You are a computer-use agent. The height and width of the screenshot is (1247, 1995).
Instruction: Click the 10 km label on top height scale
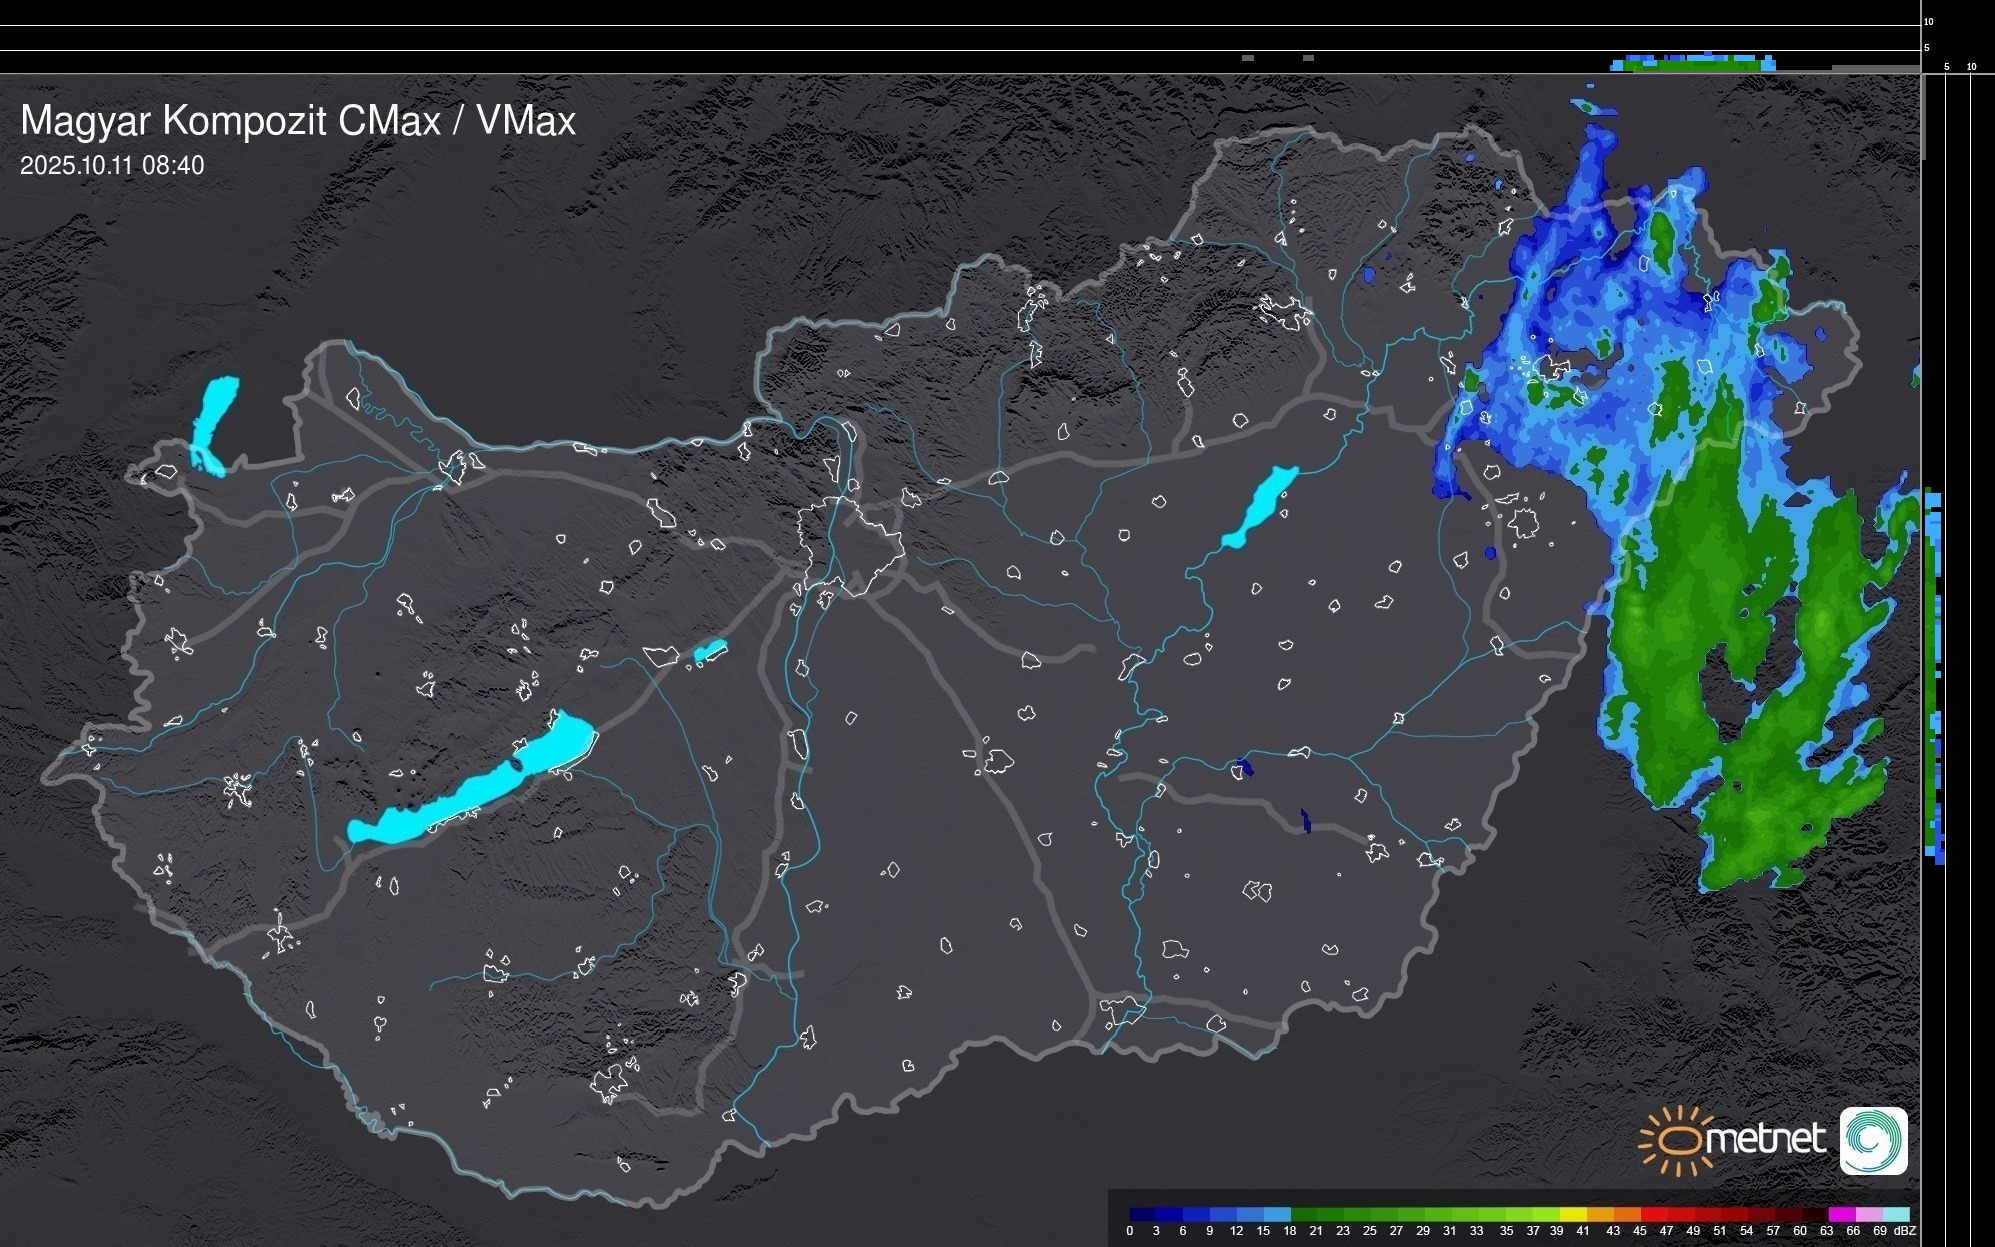1929,21
